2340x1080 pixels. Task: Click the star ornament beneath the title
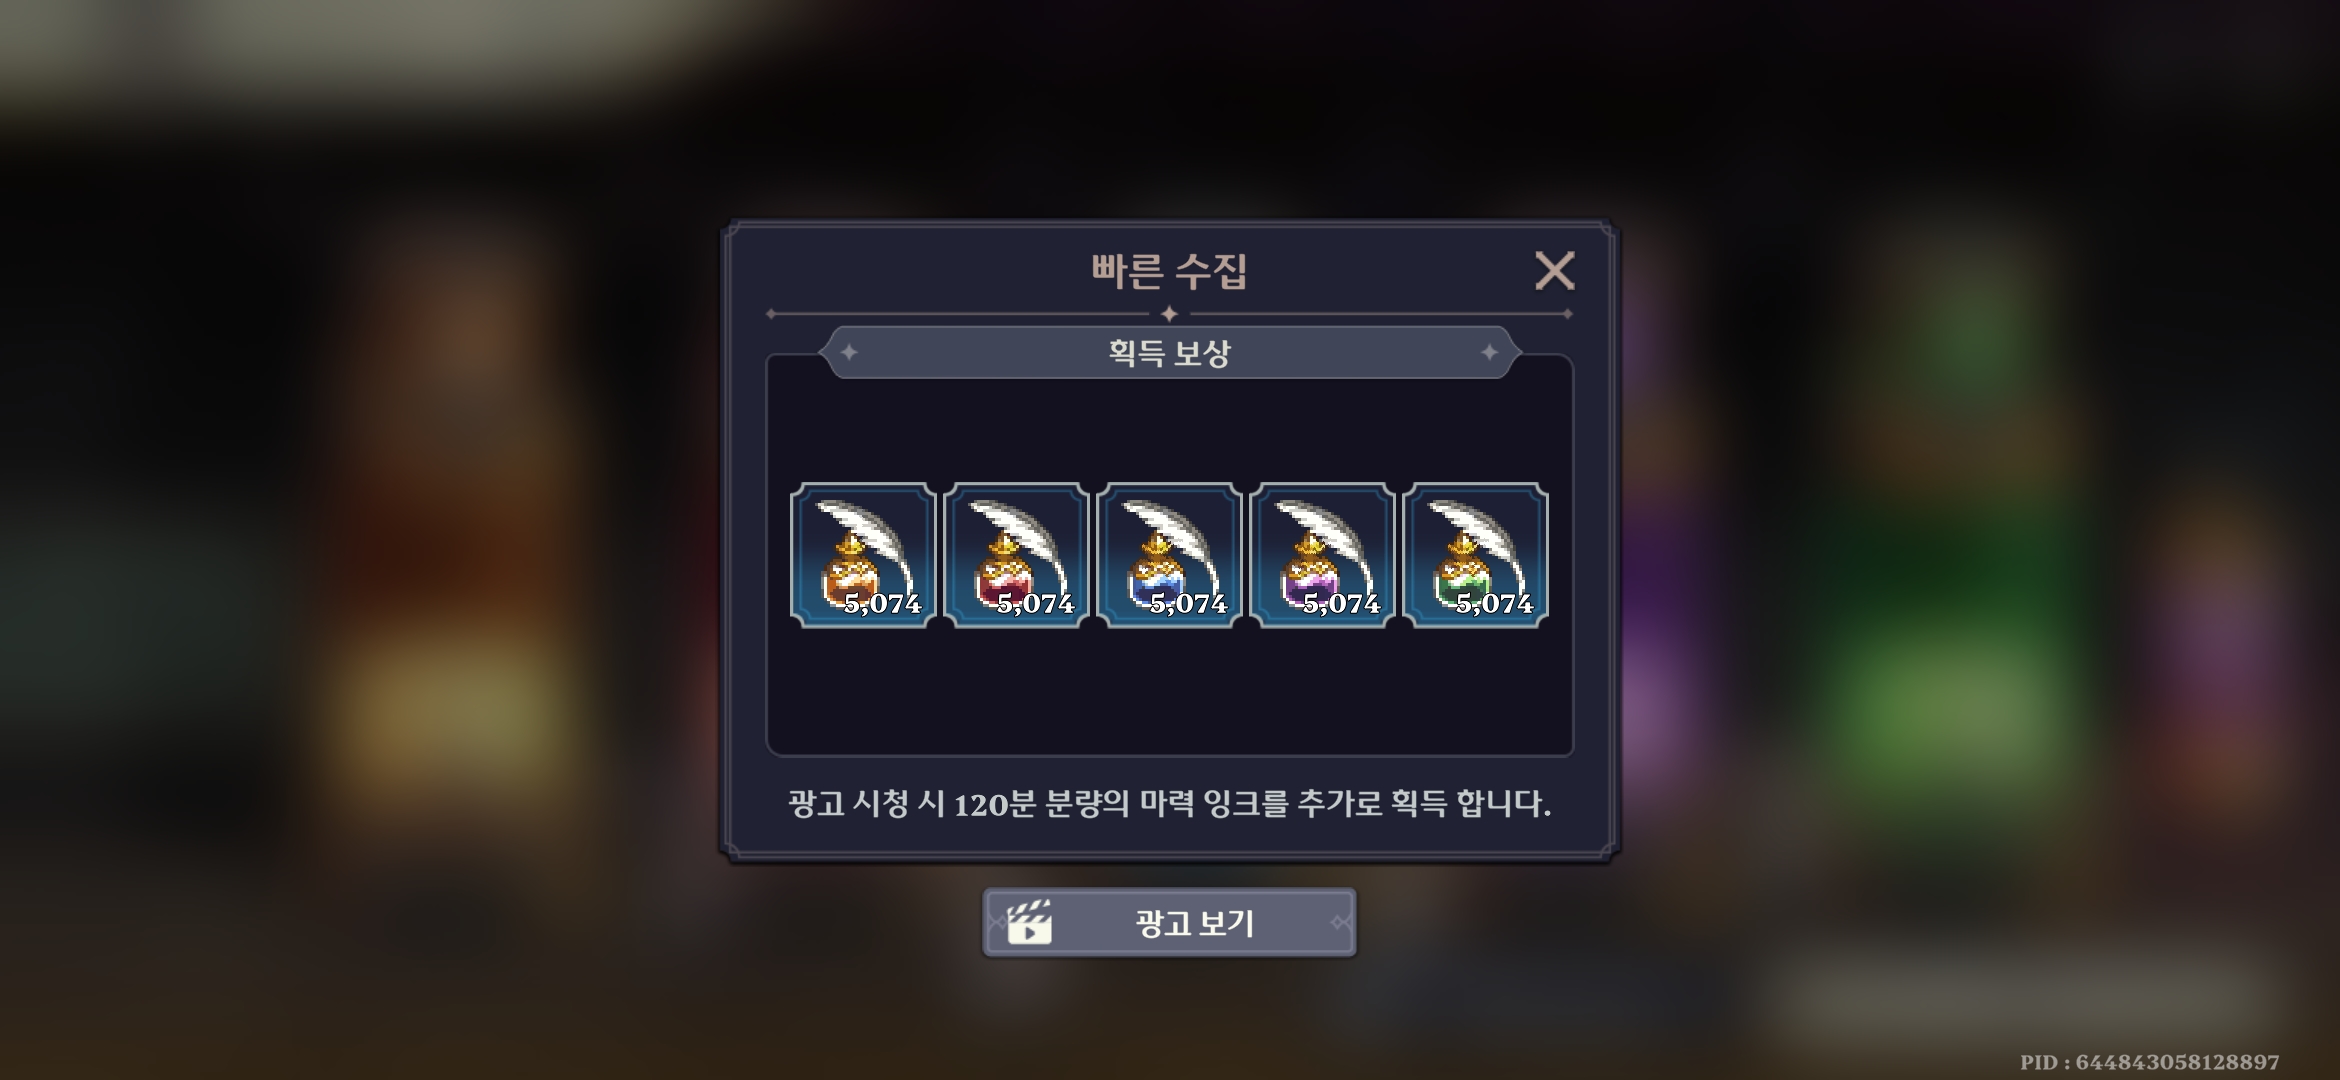tap(1169, 314)
